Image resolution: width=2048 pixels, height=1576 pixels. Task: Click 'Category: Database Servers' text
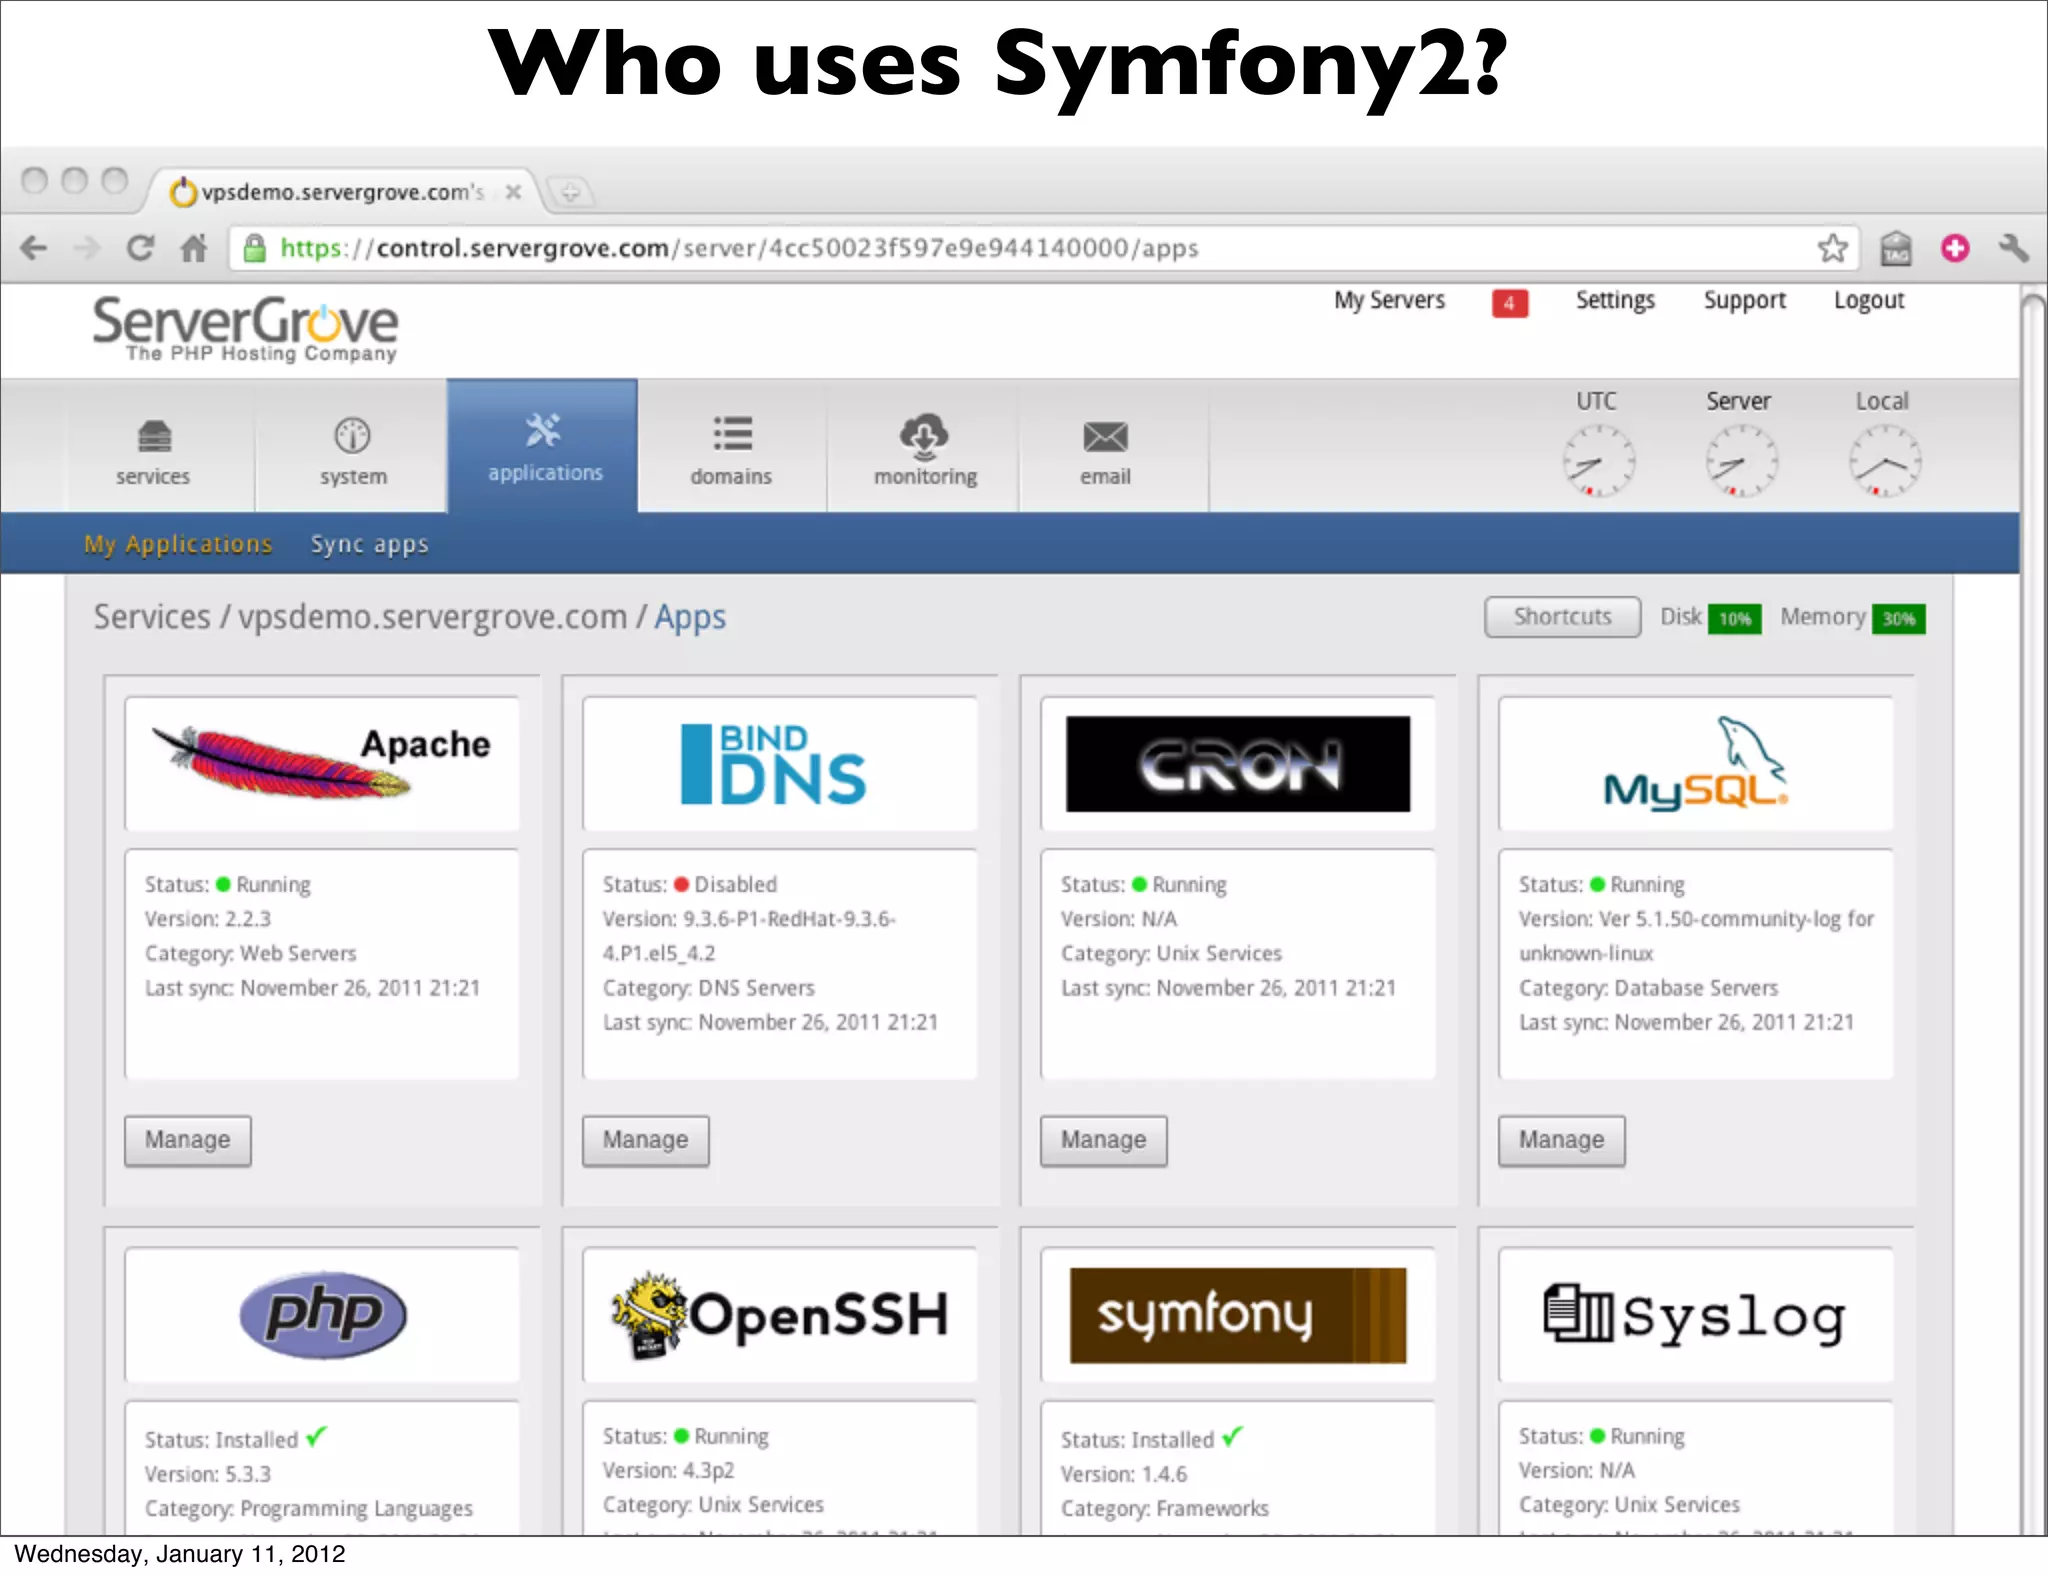pyautogui.click(x=1649, y=988)
